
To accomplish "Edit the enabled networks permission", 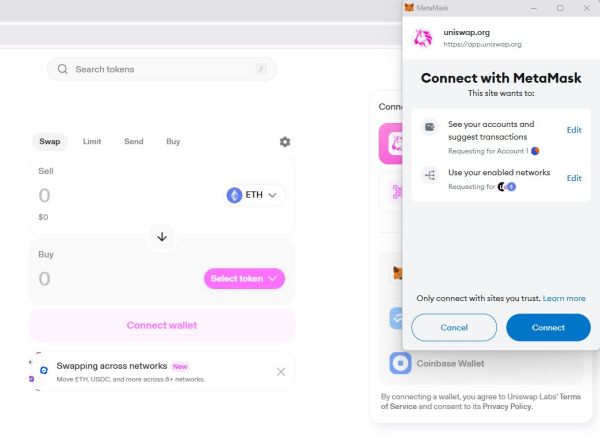I will [x=574, y=178].
